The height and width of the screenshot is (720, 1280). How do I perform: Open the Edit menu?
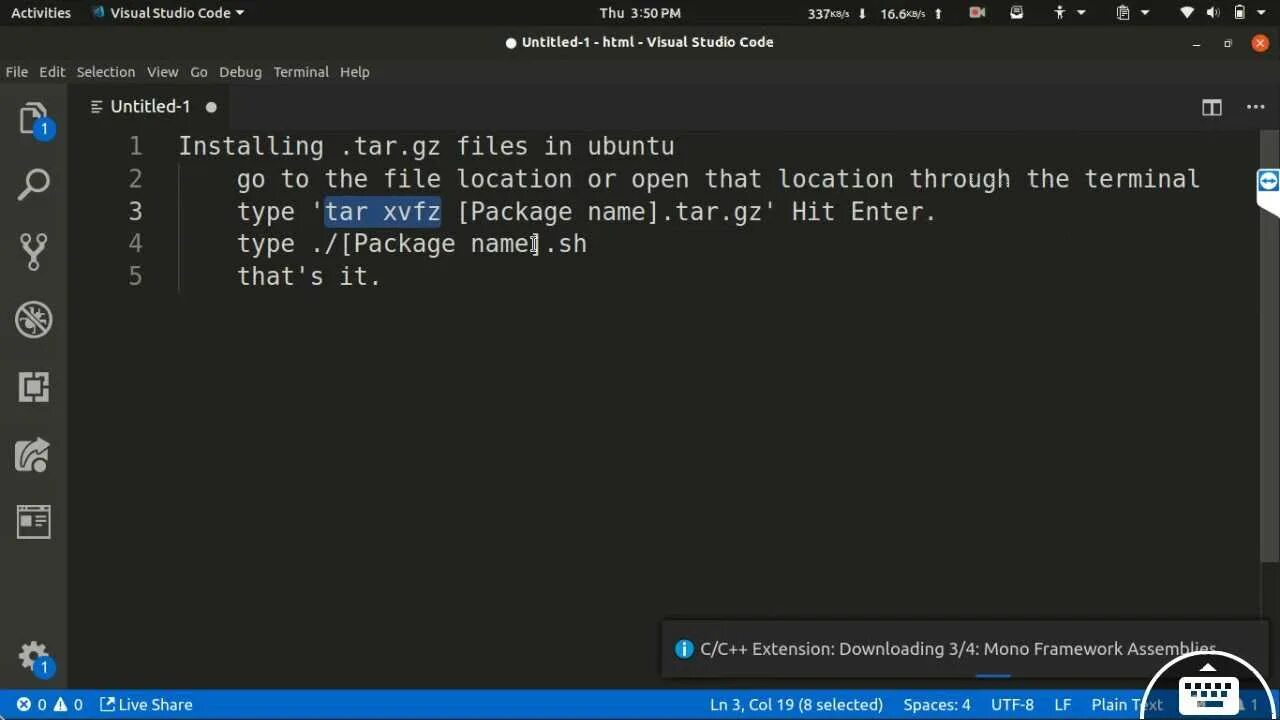52,72
